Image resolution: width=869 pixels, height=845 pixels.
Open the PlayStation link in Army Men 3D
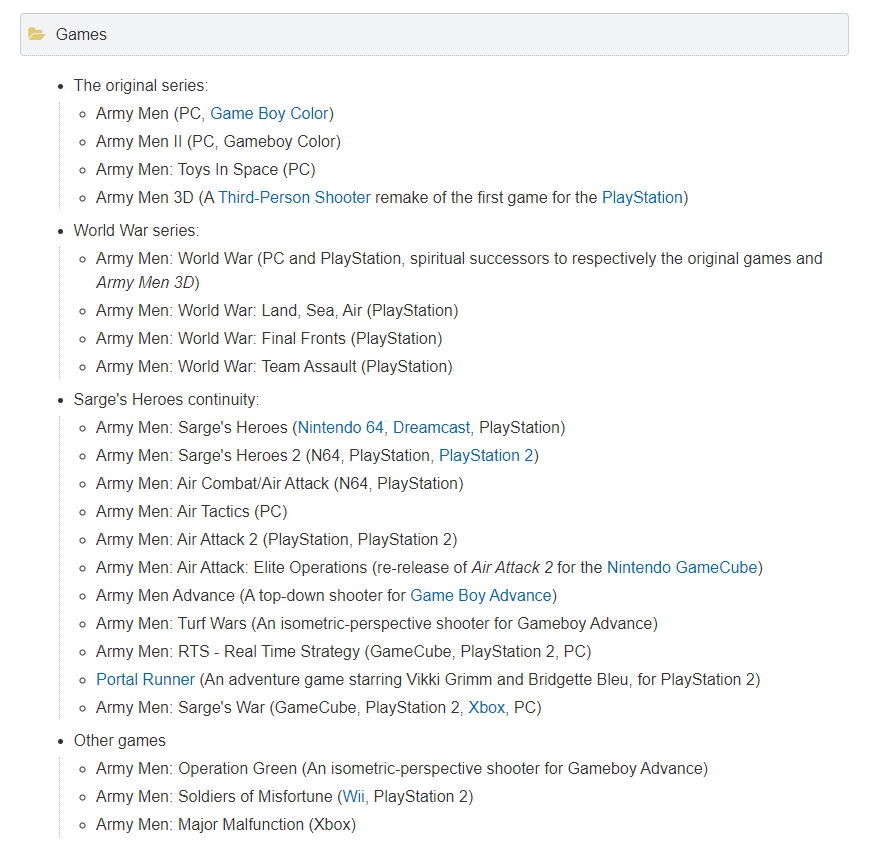coord(642,198)
